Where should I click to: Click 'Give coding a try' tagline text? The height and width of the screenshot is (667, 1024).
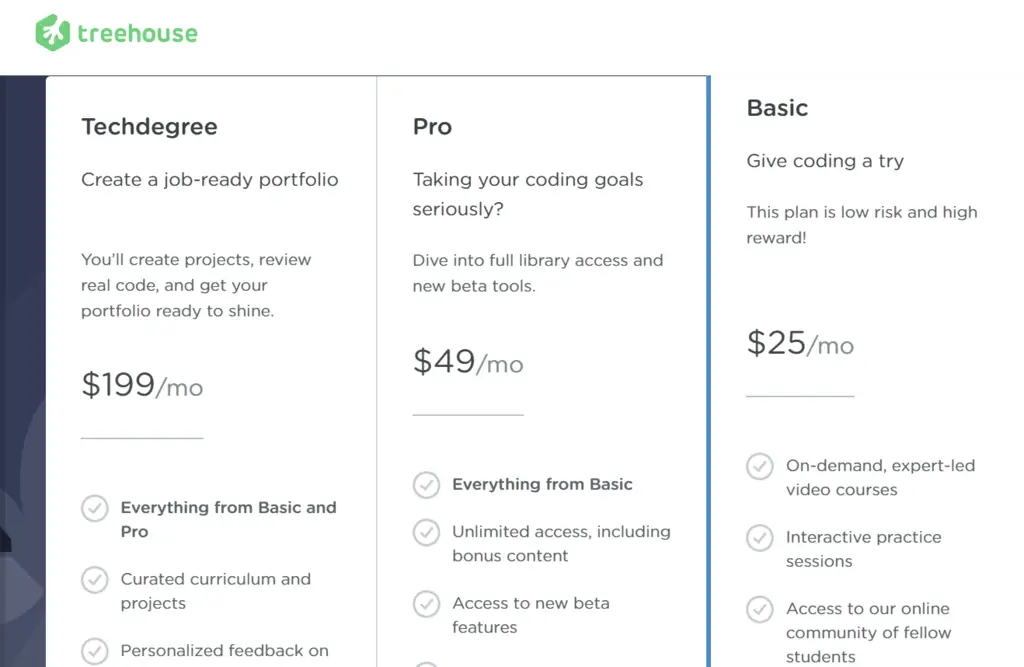(x=824, y=160)
